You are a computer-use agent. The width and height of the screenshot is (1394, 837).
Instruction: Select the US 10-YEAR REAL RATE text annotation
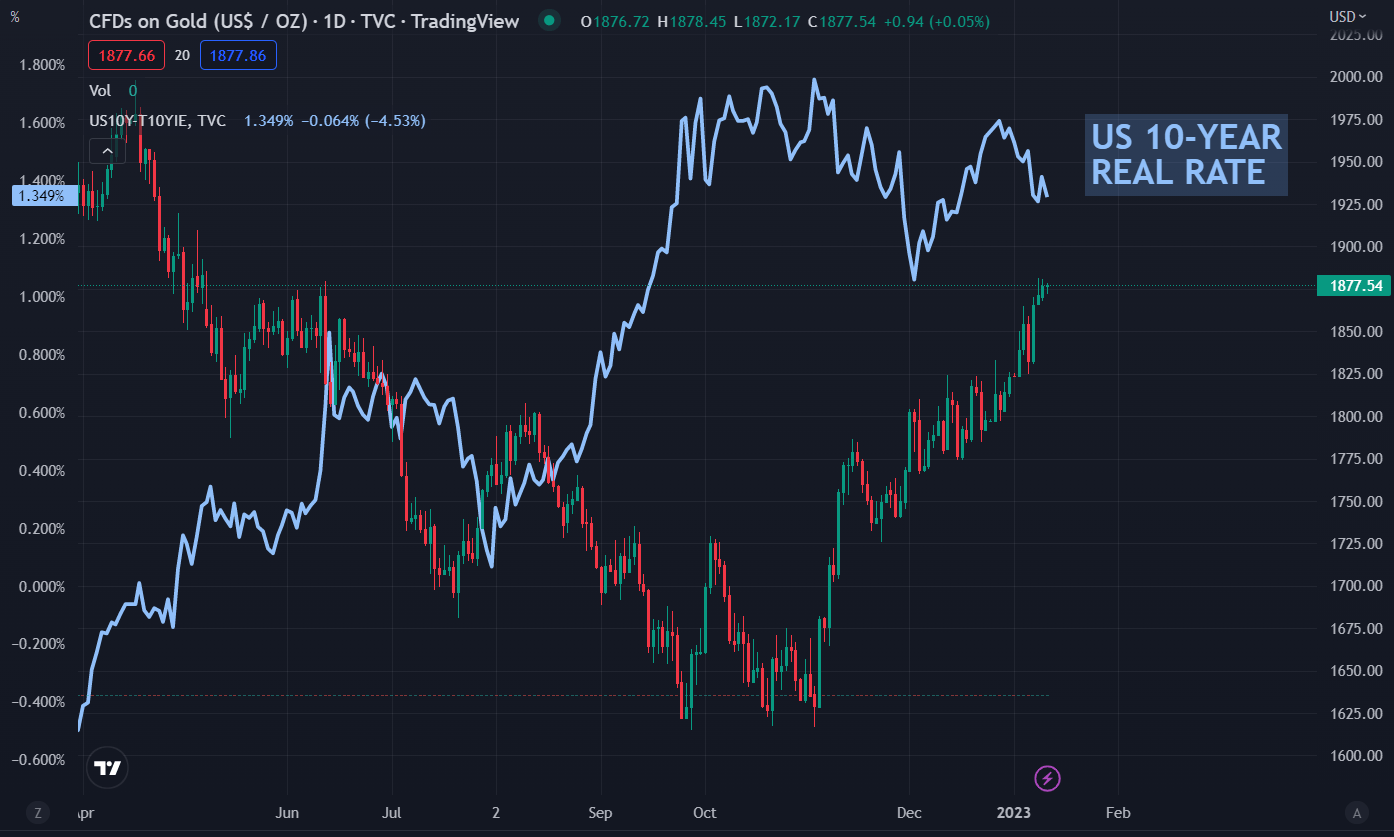click(1186, 154)
